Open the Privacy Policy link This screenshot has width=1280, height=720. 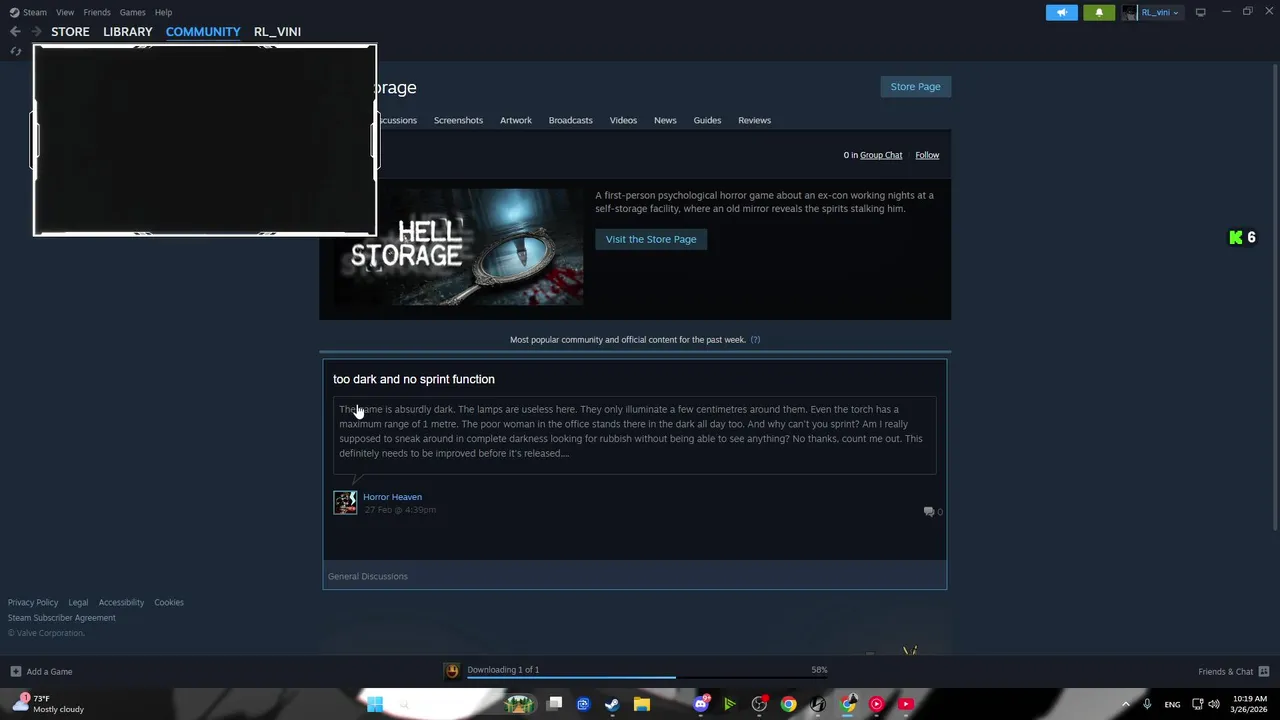pos(33,602)
